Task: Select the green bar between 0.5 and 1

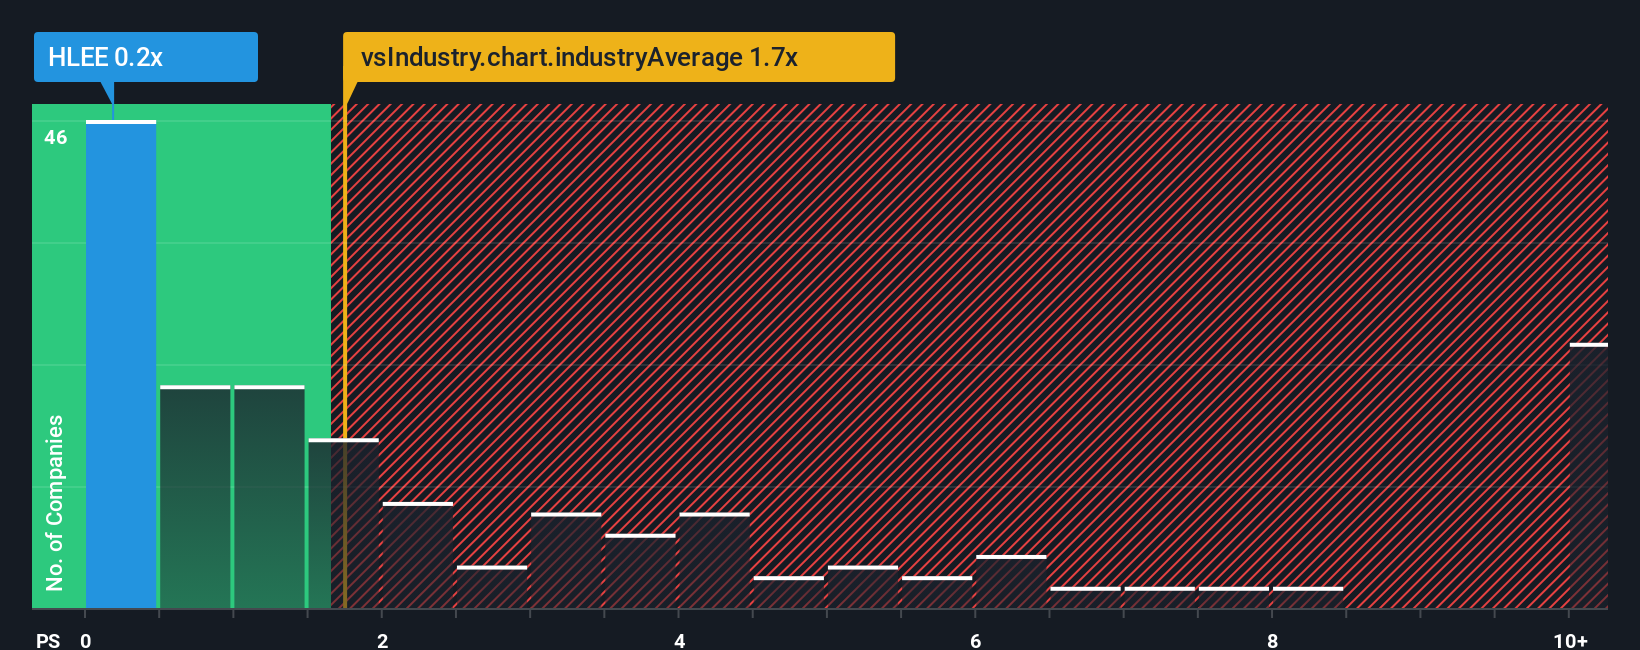Action: [195, 497]
